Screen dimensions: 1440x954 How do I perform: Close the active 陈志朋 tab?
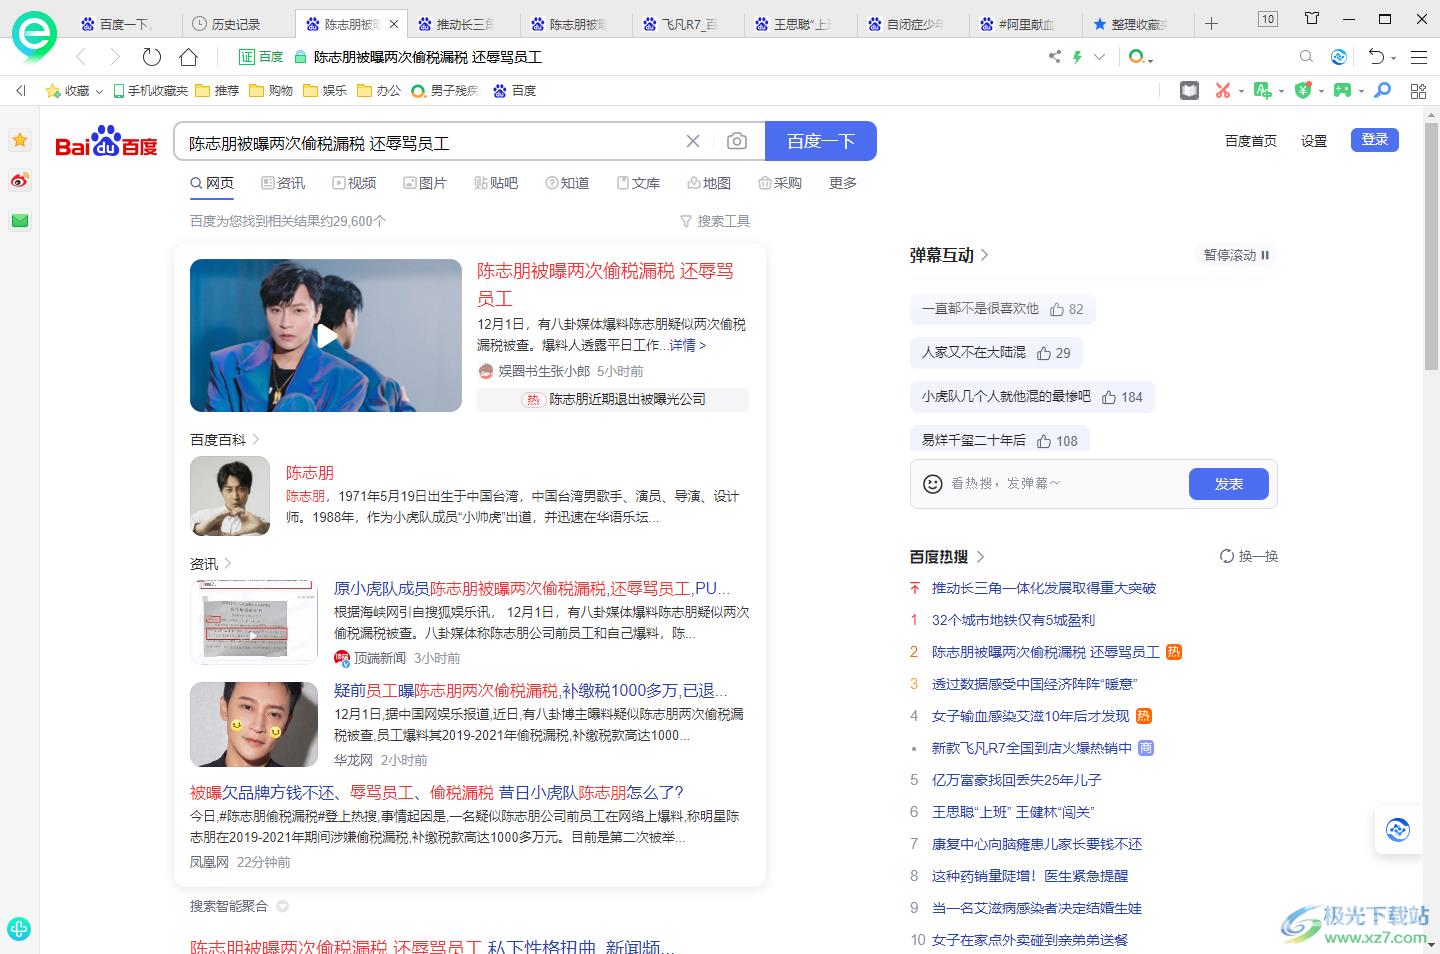coord(394,24)
